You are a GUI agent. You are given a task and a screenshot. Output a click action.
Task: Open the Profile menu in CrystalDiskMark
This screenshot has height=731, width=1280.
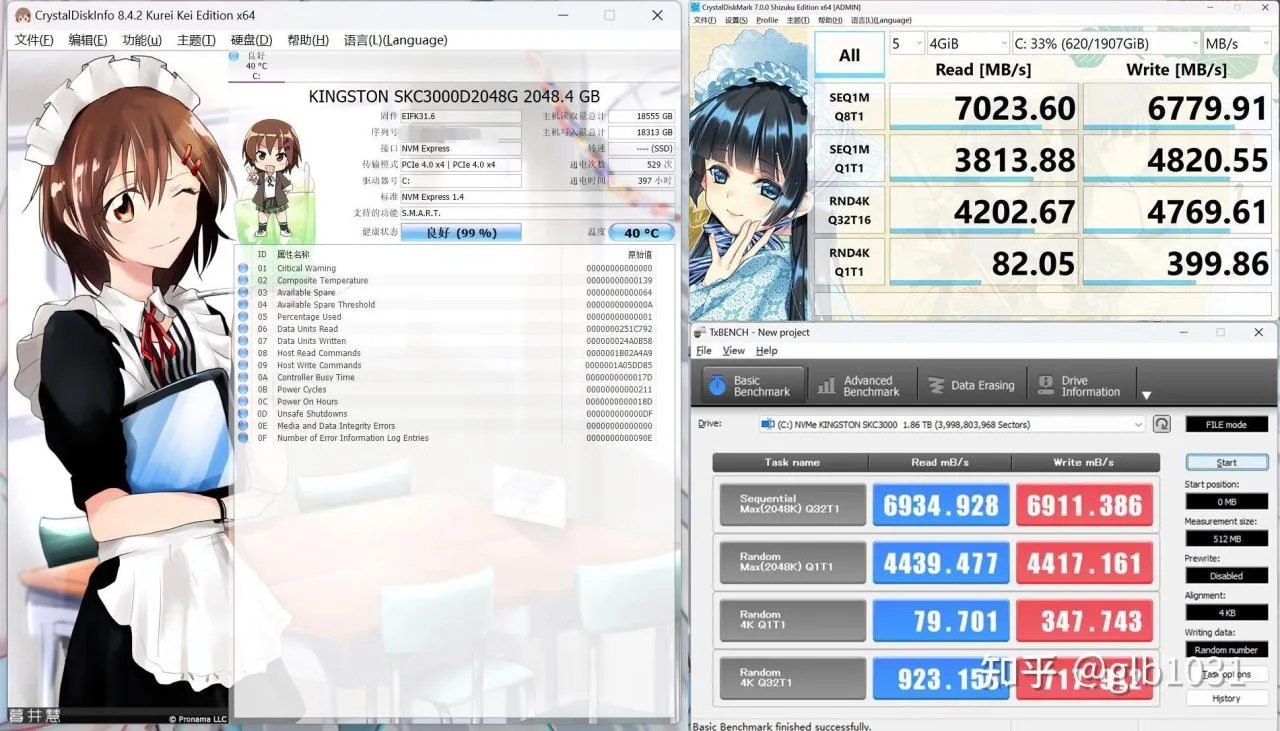point(768,20)
